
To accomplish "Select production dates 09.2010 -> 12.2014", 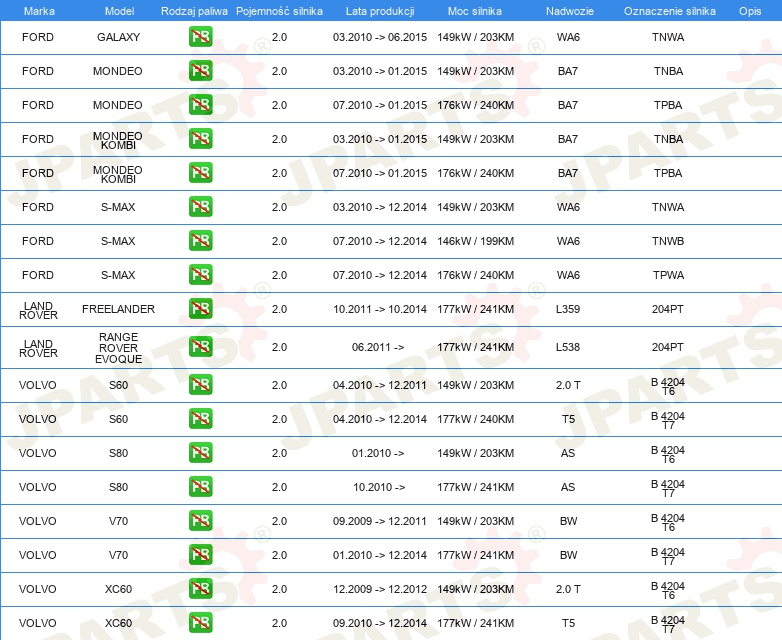I will click(x=380, y=623).
